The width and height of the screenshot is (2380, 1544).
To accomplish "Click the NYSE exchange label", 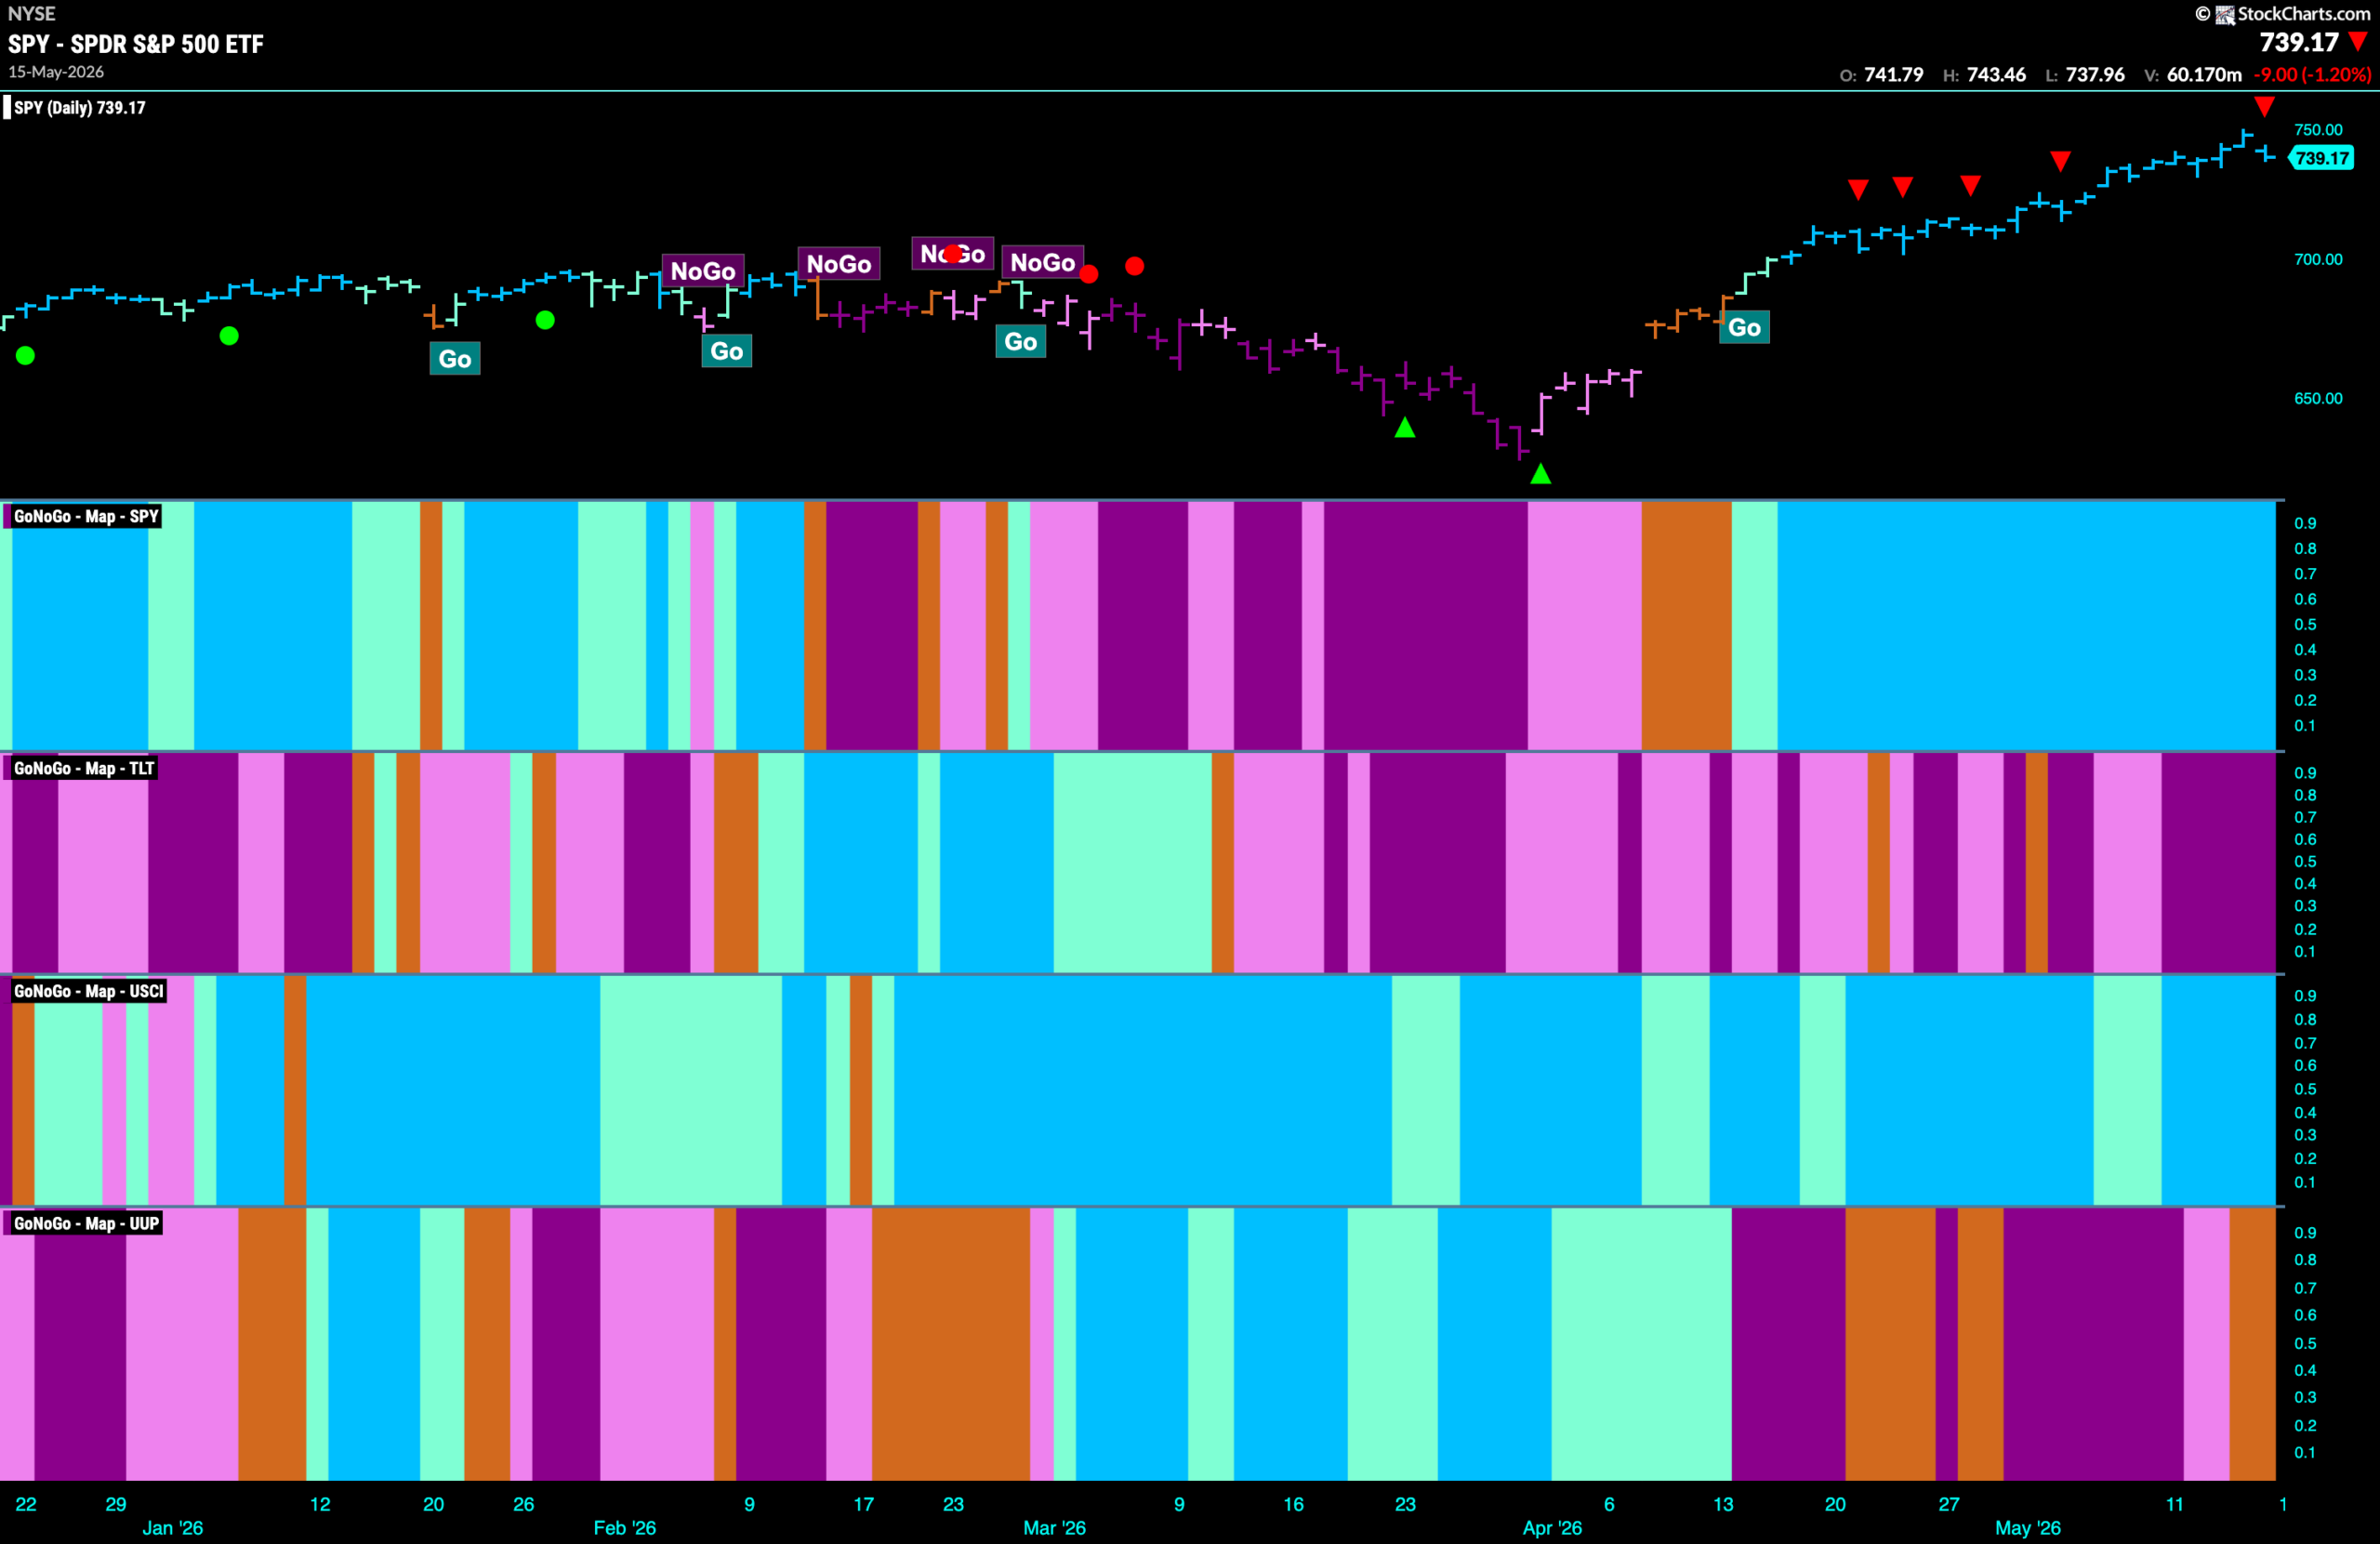I will tap(32, 14).
